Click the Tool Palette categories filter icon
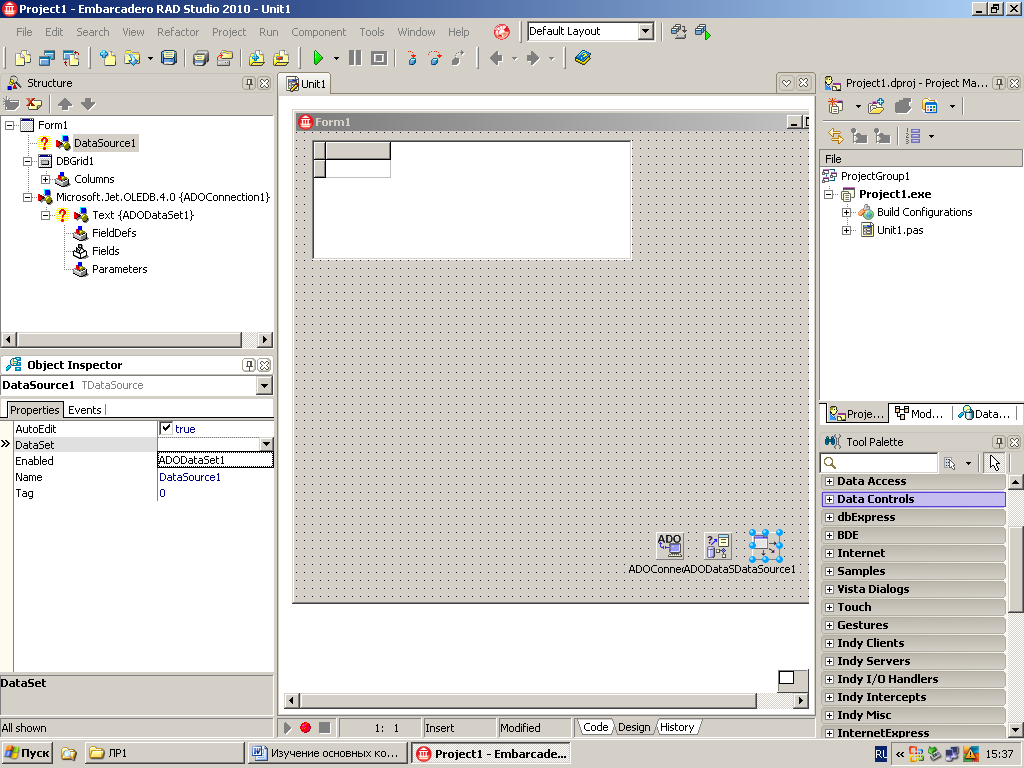 950,463
